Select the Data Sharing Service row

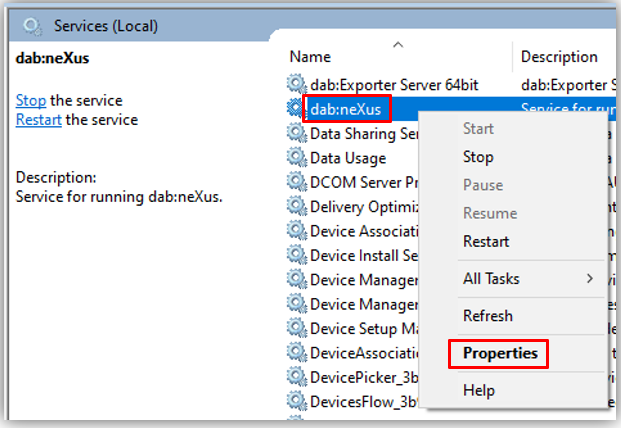[364, 133]
